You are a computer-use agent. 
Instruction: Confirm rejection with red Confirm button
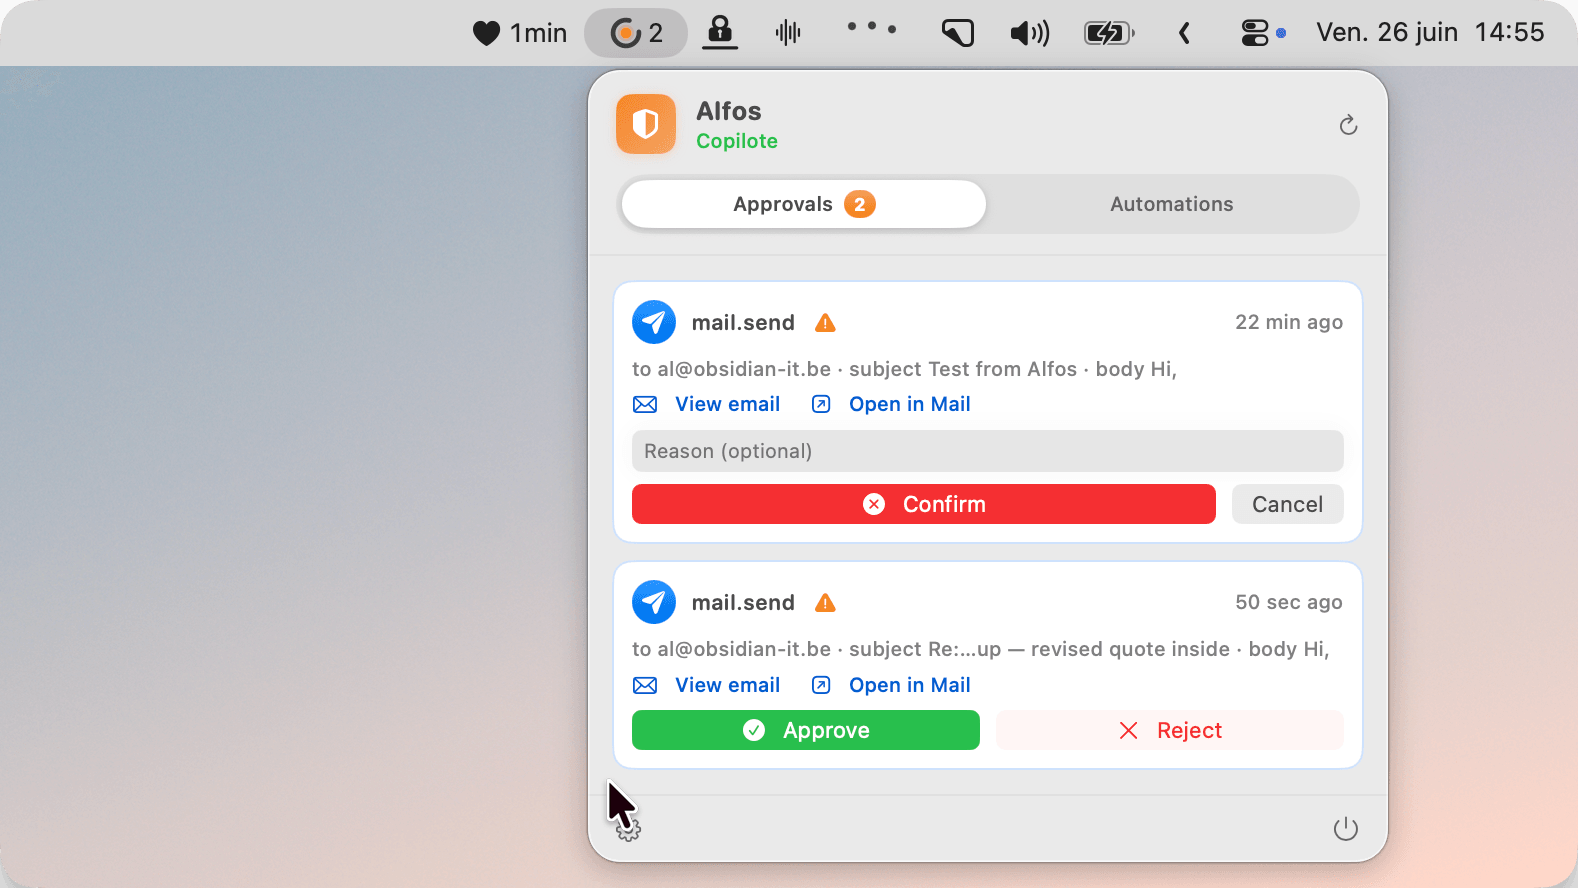(924, 504)
